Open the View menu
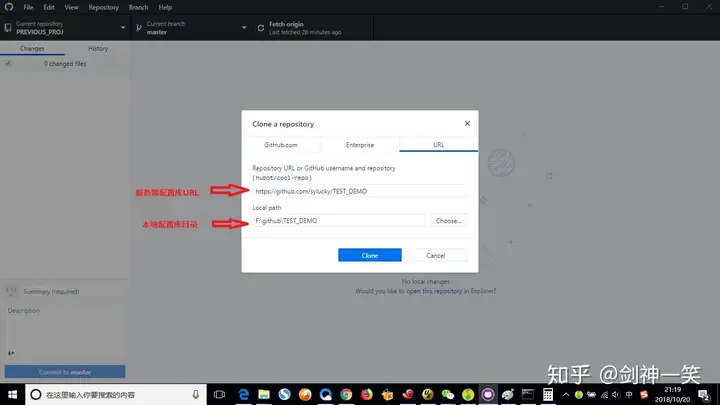 71,7
